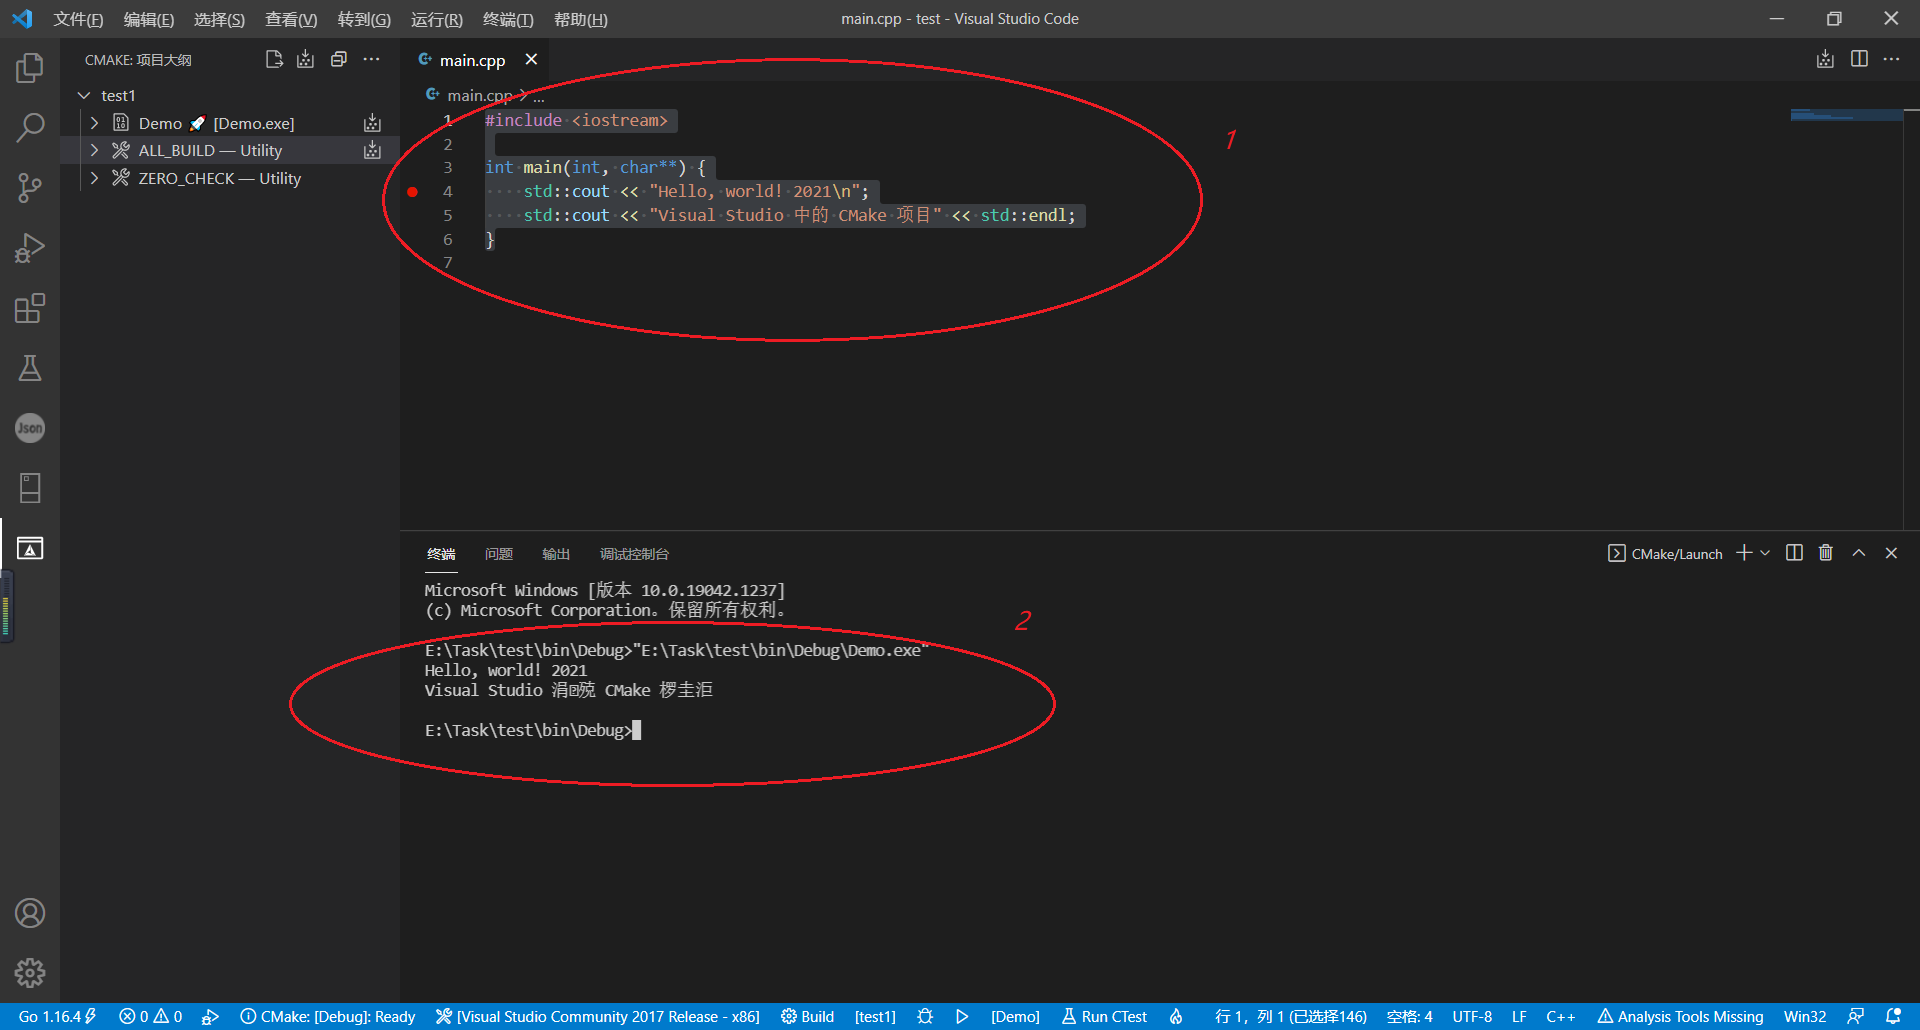The height and width of the screenshot is (1030, 1920).
Task: Run CTest from the status bar
Action: pos(1103,1016)
